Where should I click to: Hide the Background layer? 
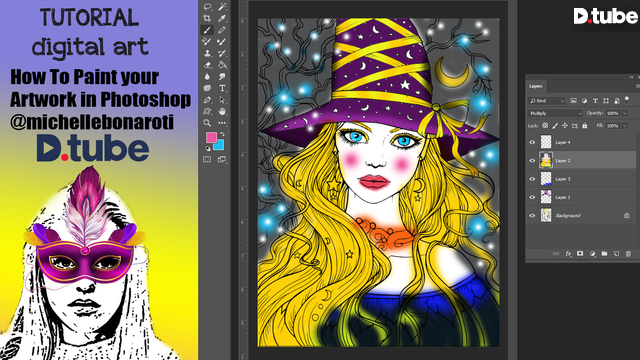click(532, 216)
